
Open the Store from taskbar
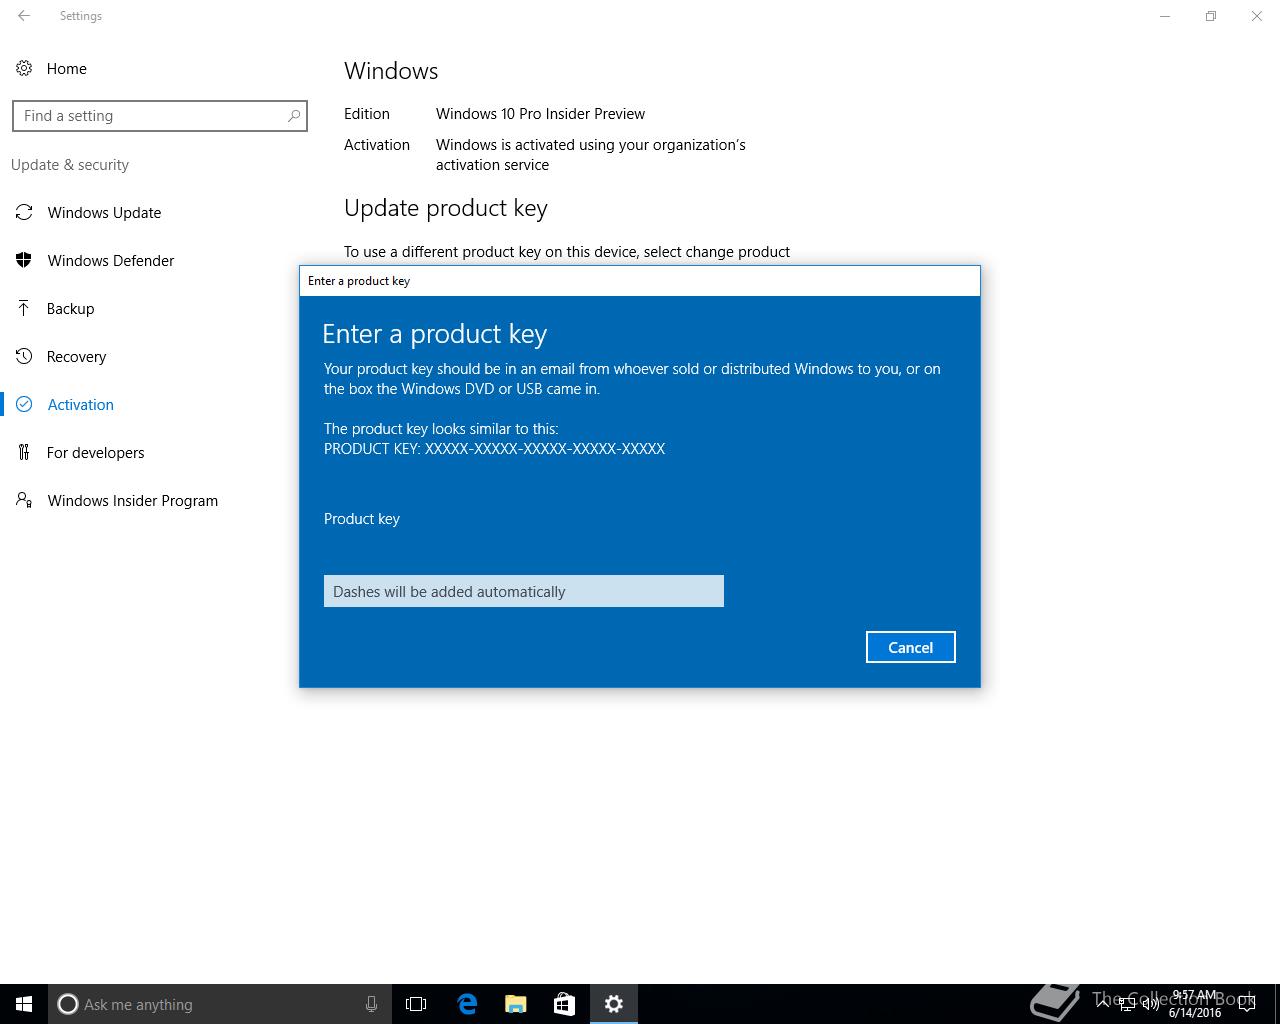click(x=564, y=1004)
